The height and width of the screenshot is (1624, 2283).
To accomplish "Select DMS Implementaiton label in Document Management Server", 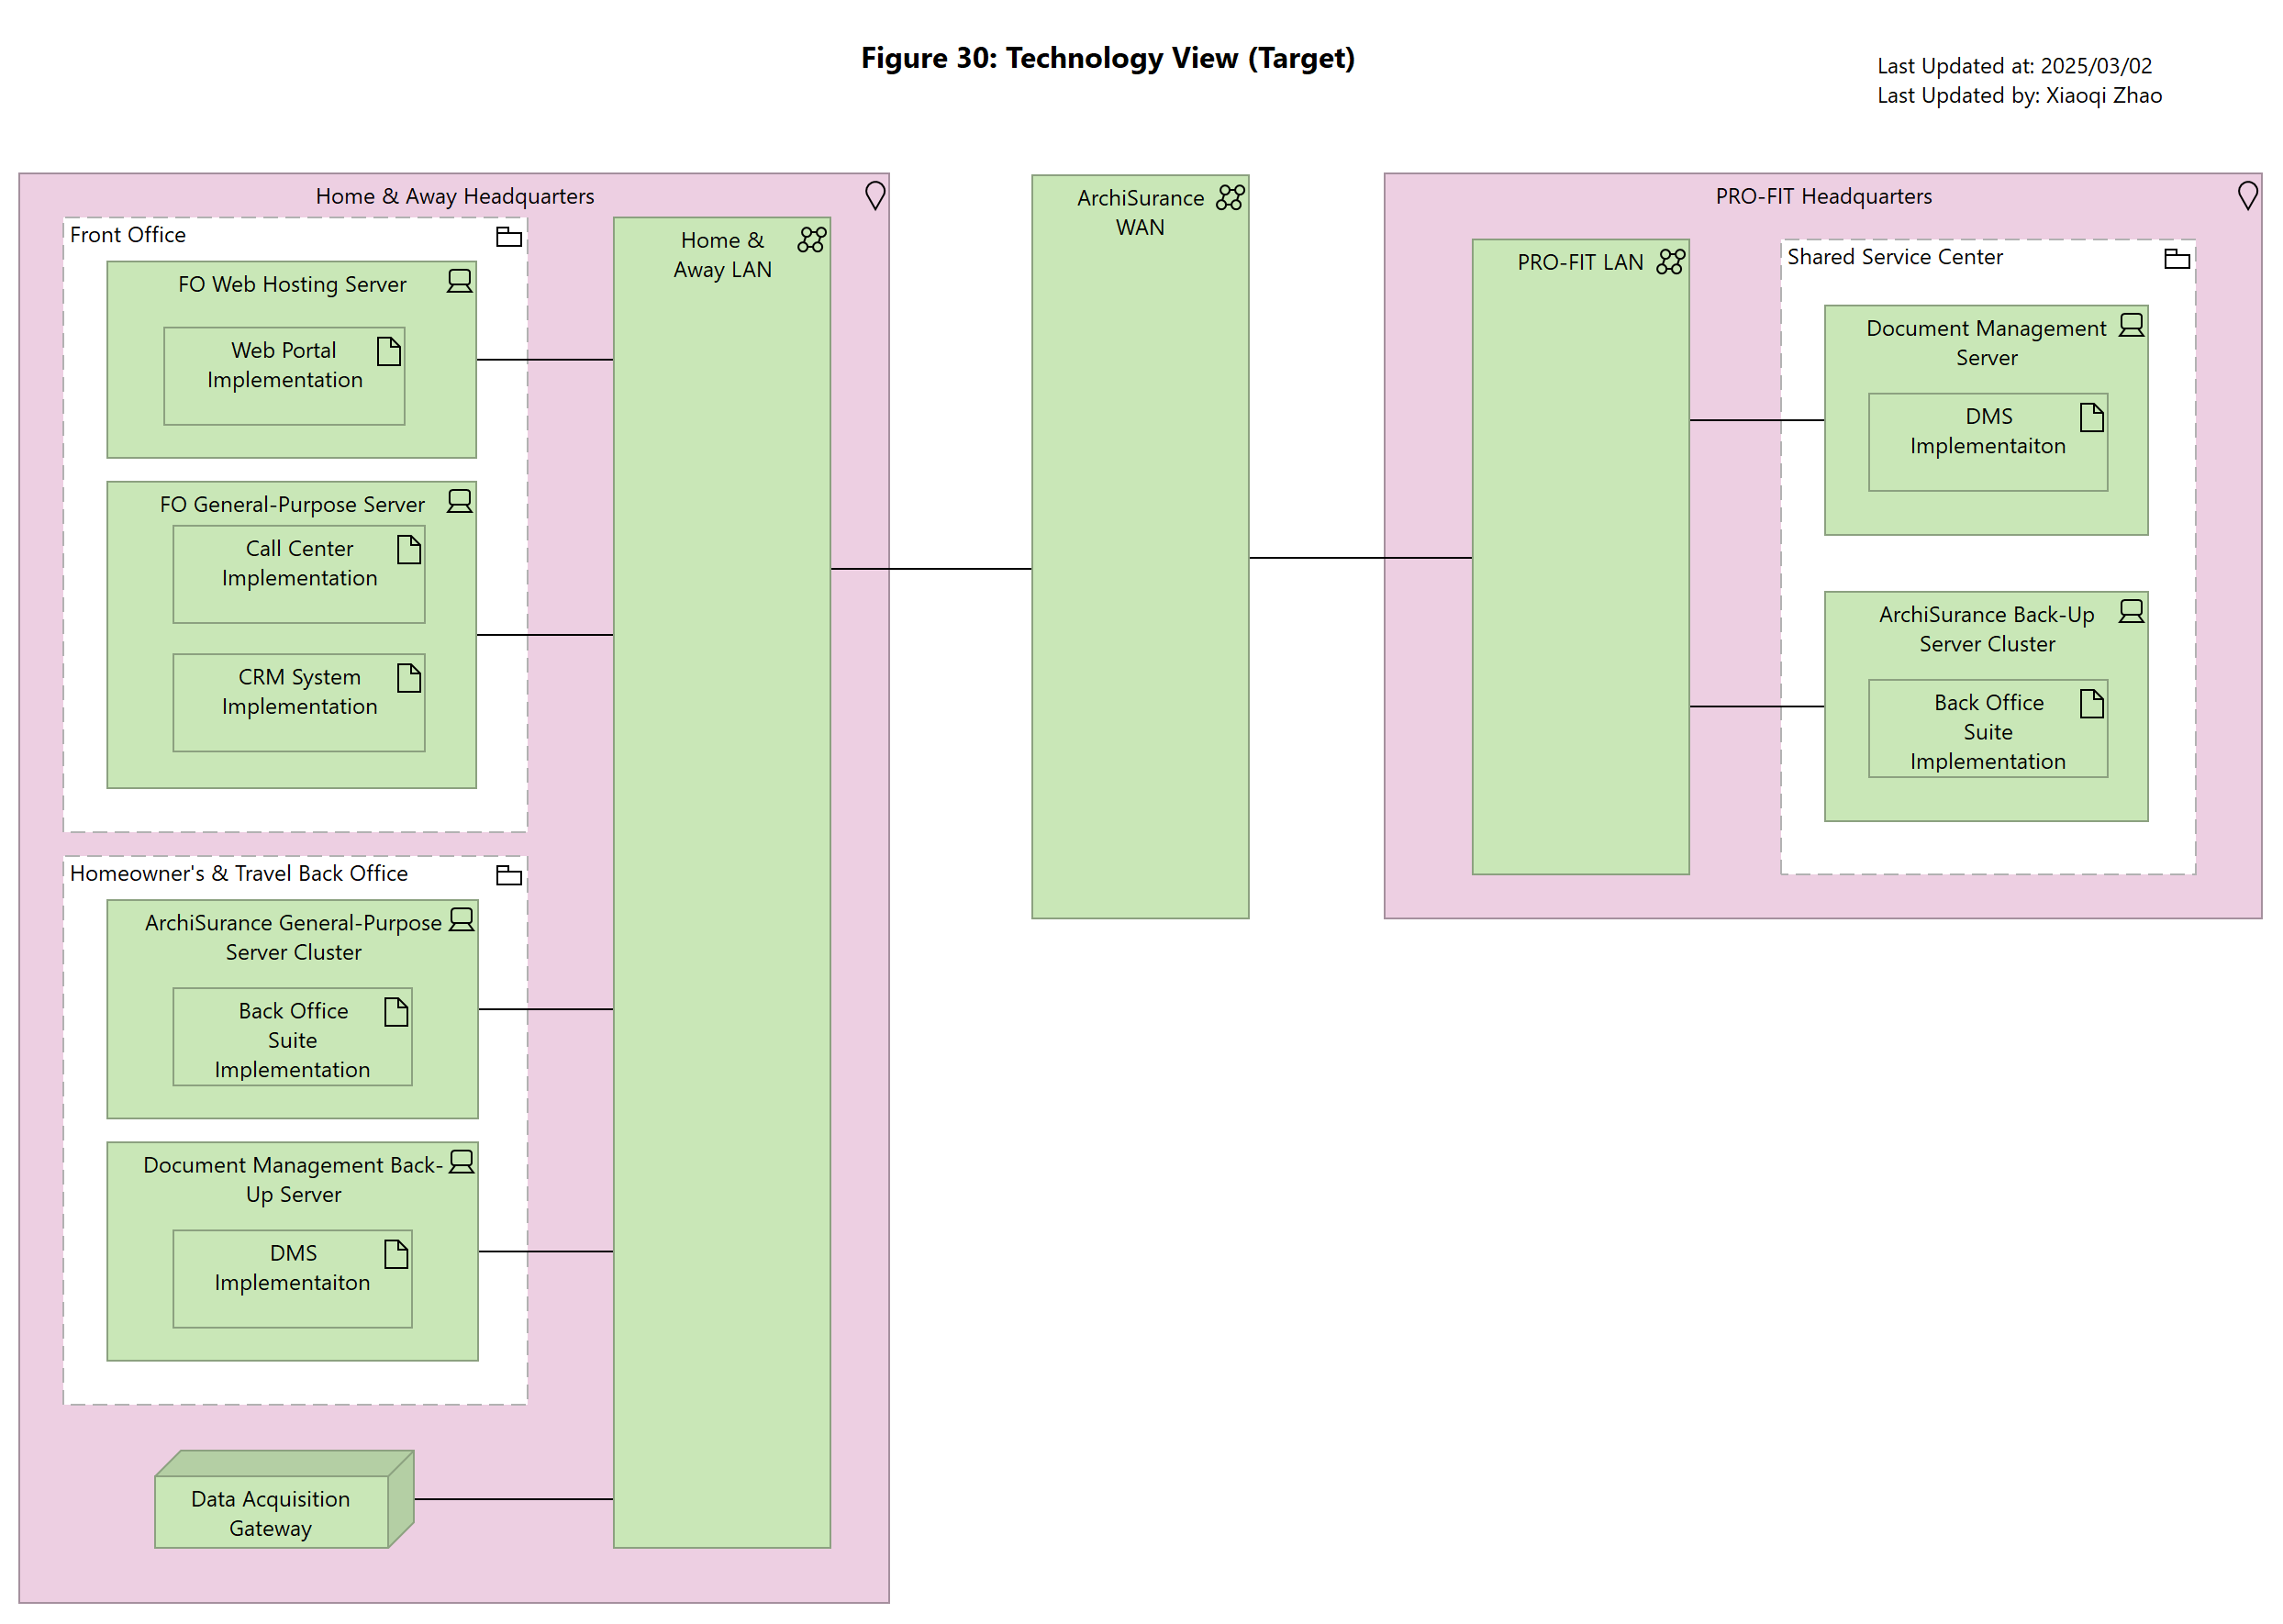I will tap(1987, 431).
